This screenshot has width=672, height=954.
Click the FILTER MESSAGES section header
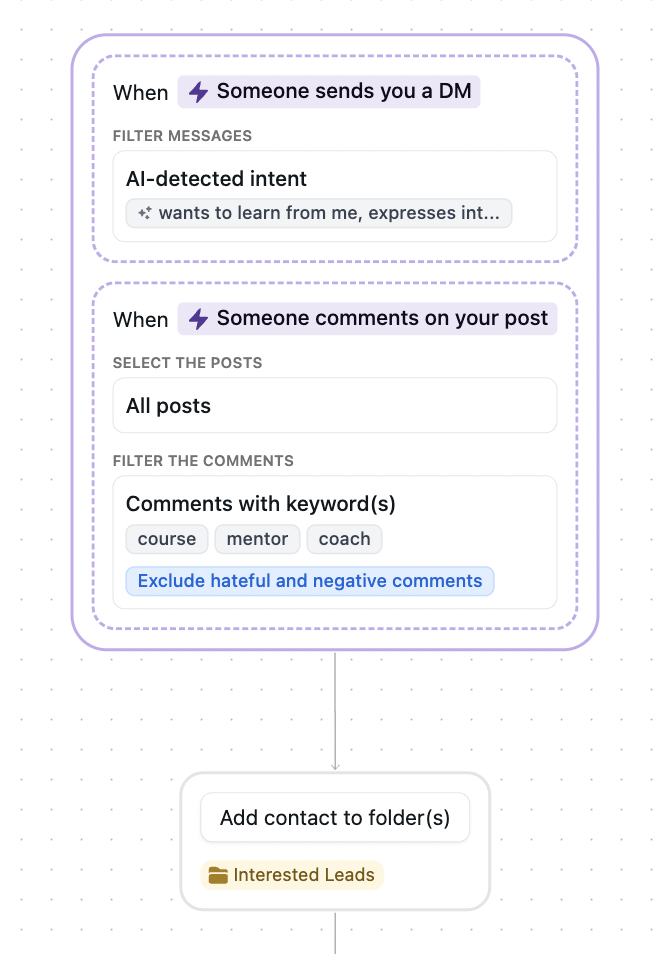point(182,136)
